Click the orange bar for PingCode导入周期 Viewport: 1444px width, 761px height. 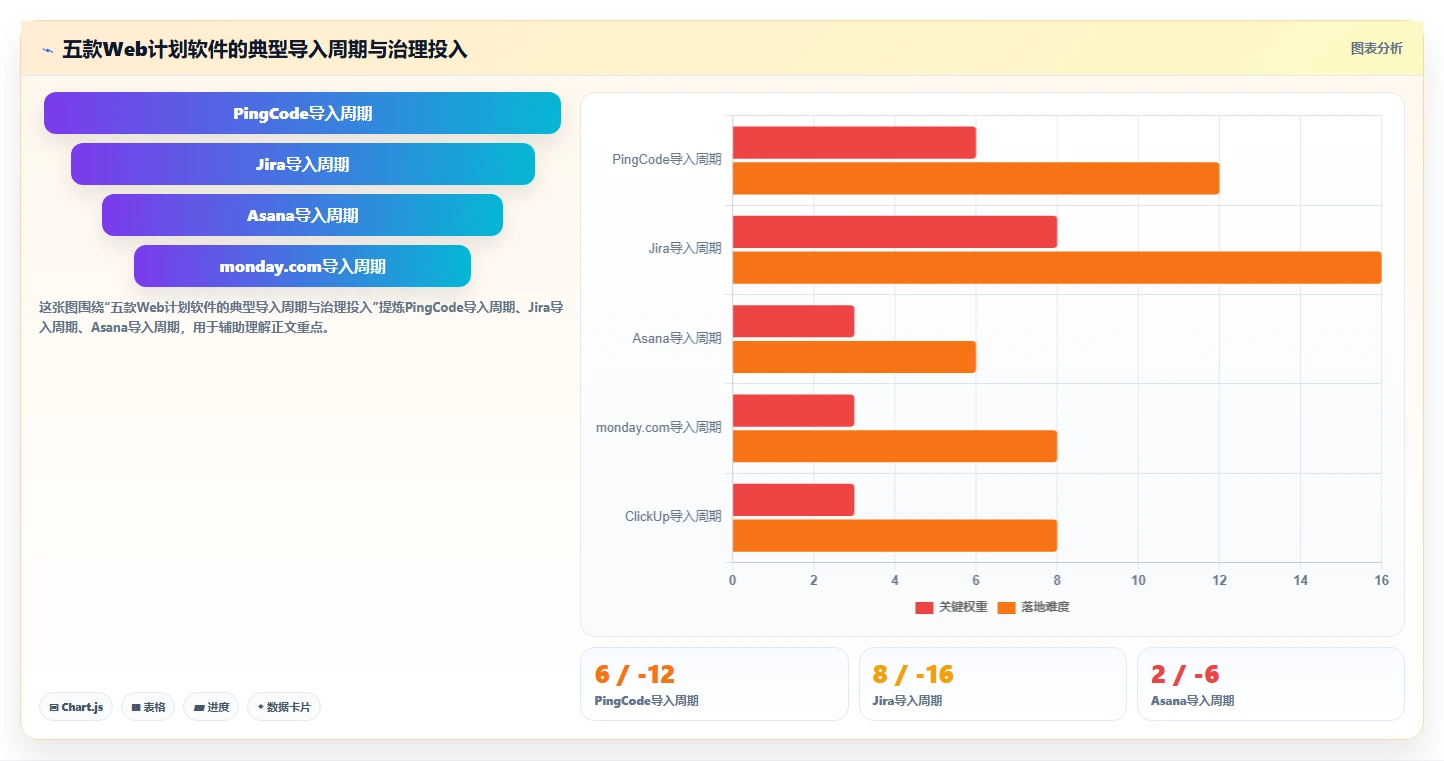976,178
